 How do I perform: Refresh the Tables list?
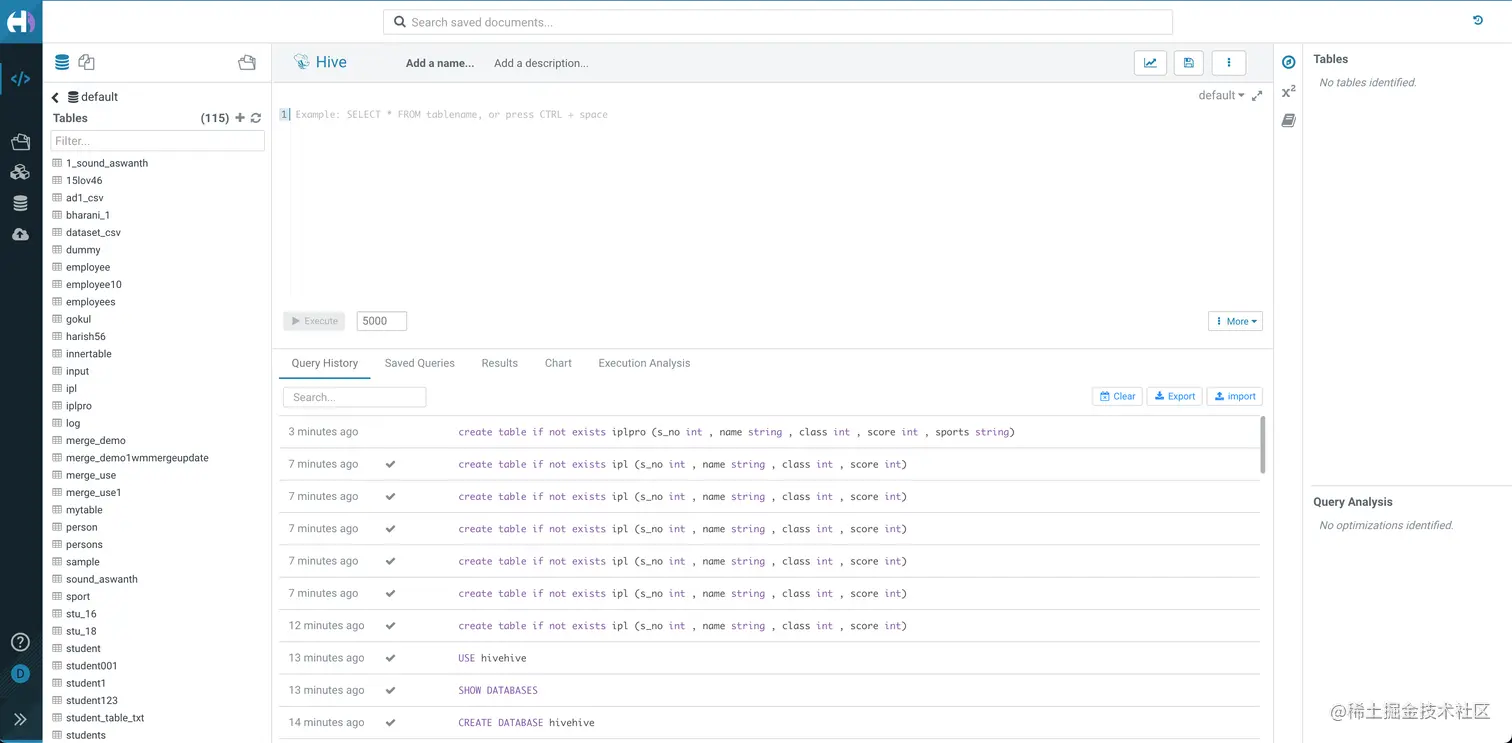pyautogui.click(x=256, y=118)
